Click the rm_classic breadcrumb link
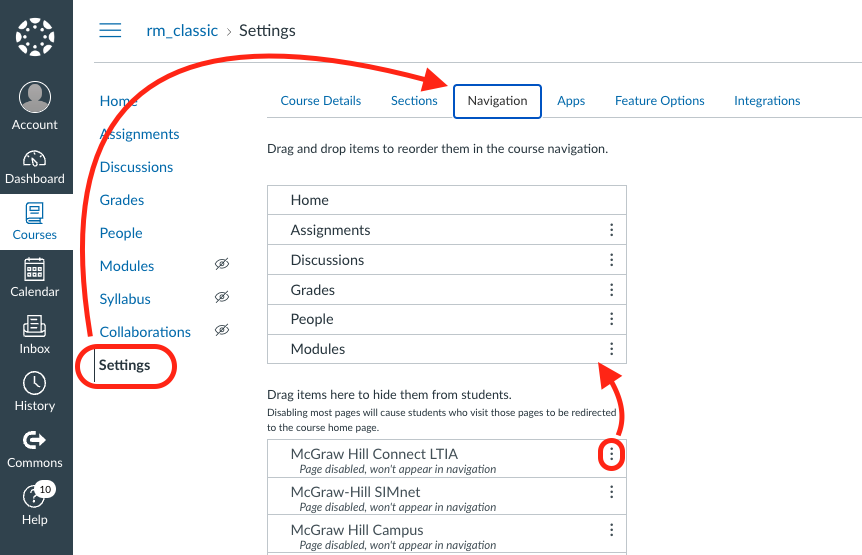 181,30
